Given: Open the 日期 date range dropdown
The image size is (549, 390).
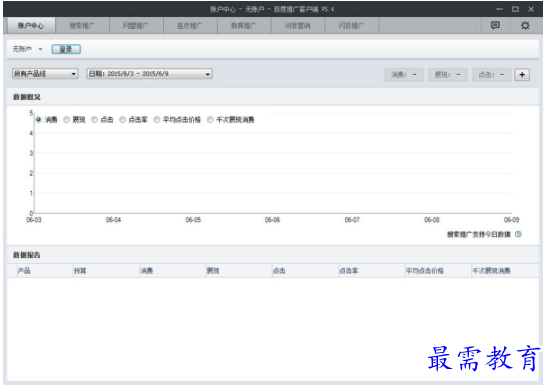Looking at the screenshot, I should point(150,74).
